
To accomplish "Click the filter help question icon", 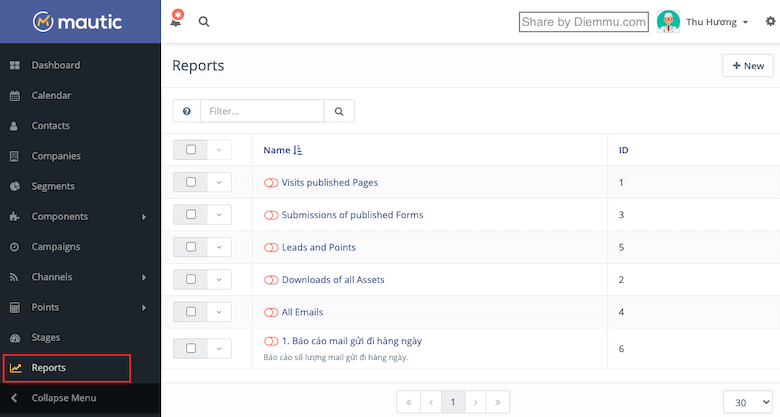I will coord(187,111).
